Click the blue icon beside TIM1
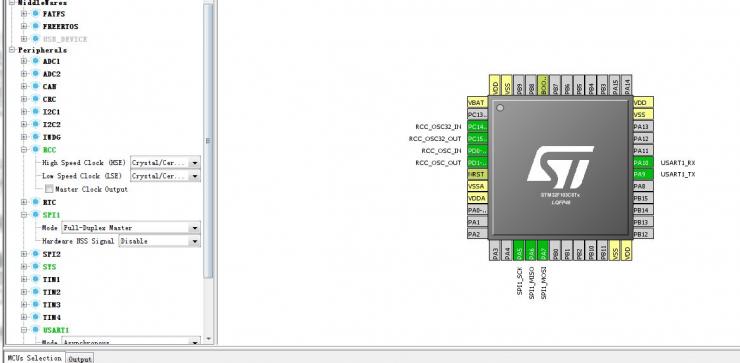The width and height of the screenshot is (740, 363). (35, 279)
